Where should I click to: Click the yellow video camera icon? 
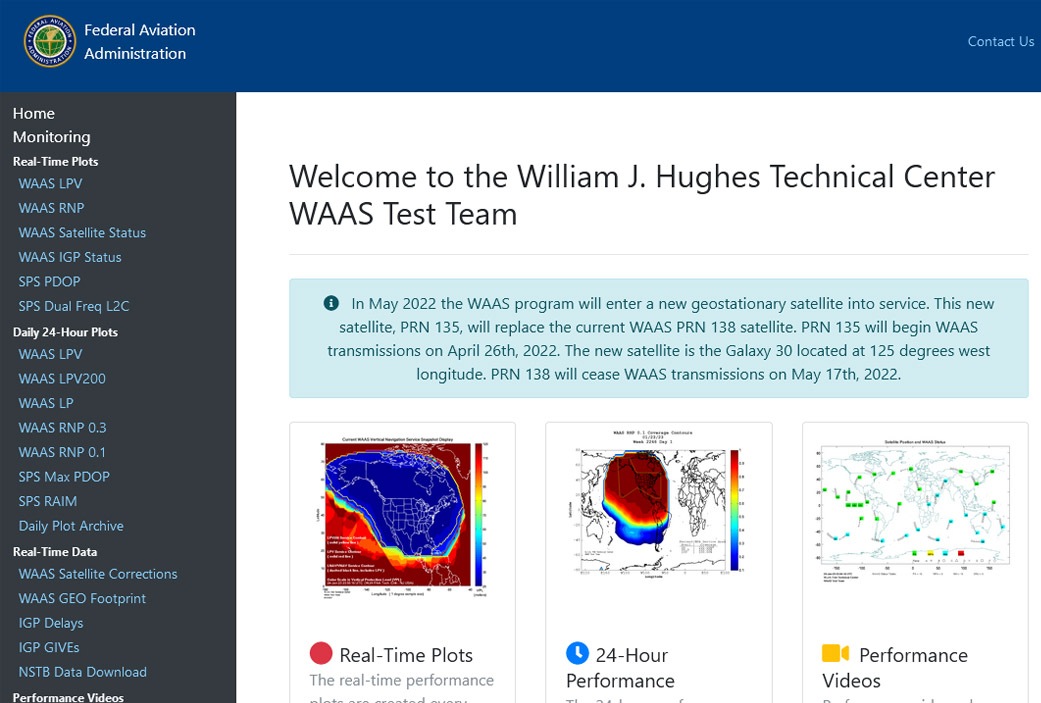835,654
